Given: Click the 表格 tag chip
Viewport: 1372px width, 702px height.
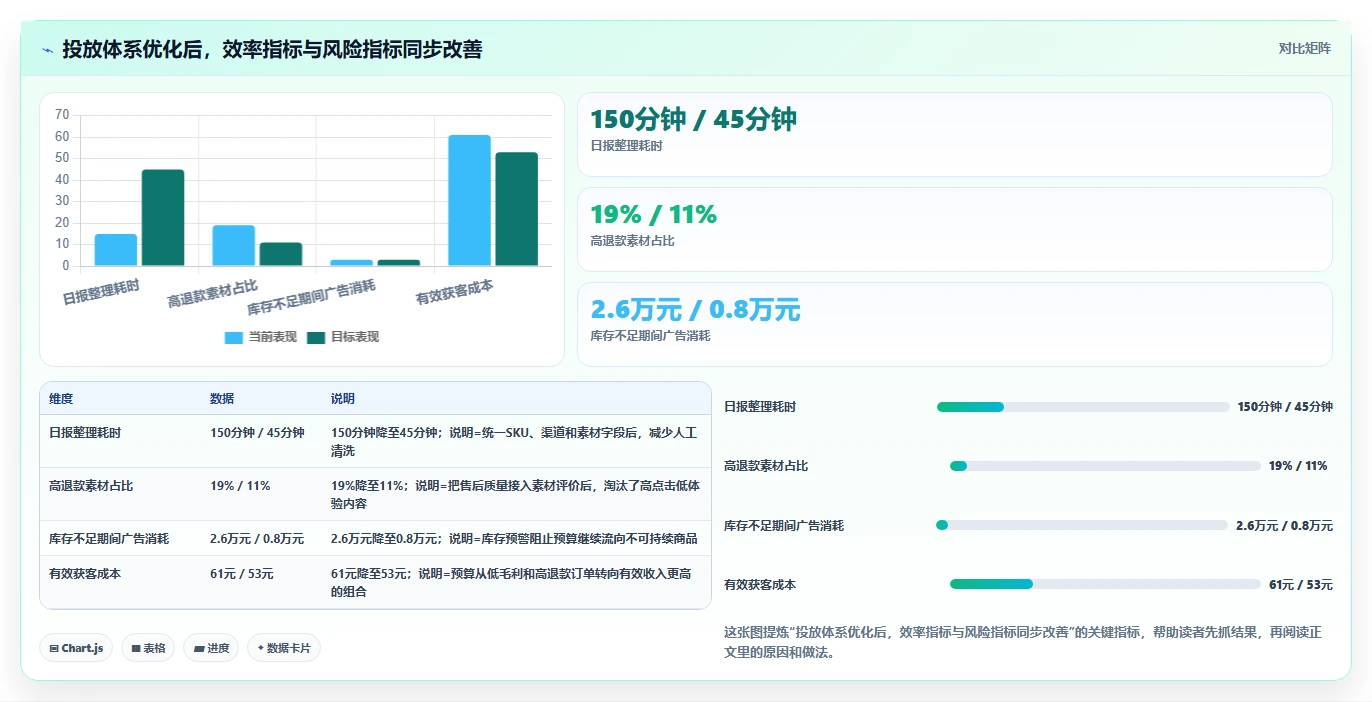Looking at the screenshot, I should (x=148, y=648).
